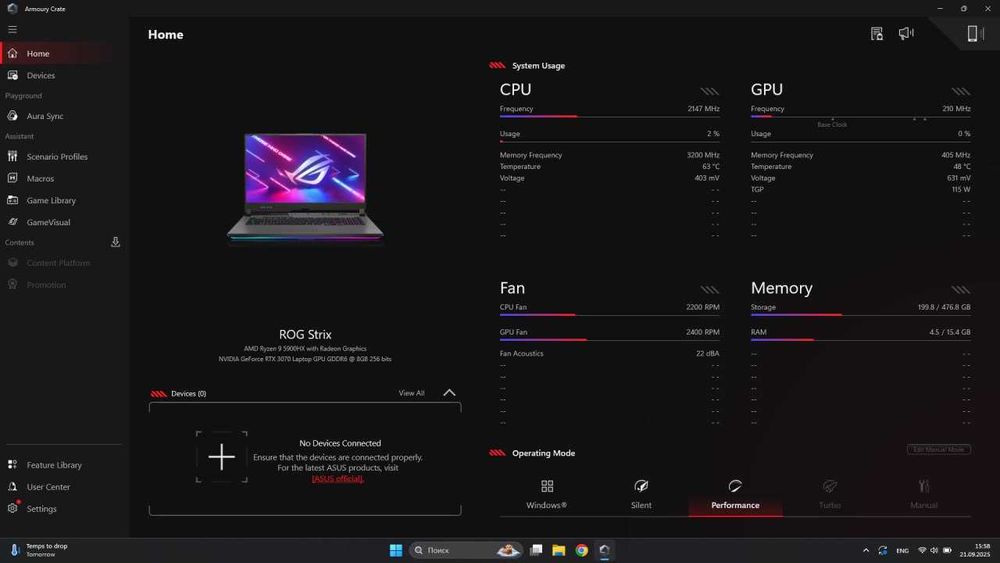Open Chrome from taskbar
Image resolution: width=1000 pixels, height=563 pixels.
pyautogui.click(x=582, y=550)
